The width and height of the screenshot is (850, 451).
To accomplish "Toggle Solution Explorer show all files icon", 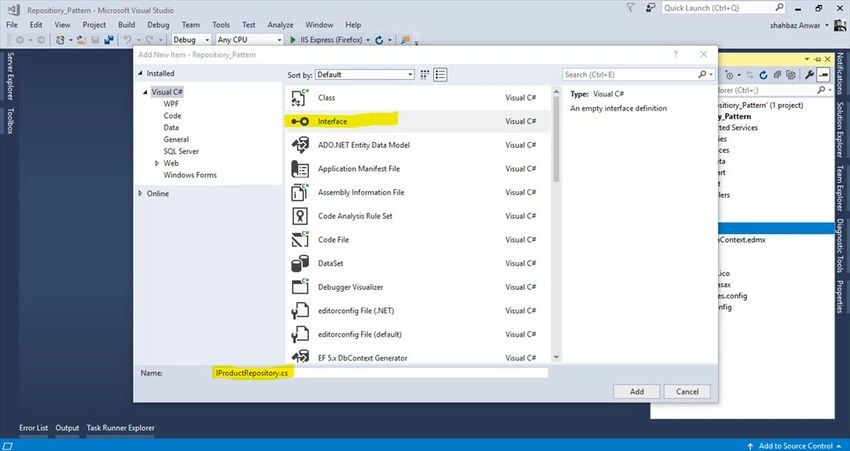I will 791,75.
